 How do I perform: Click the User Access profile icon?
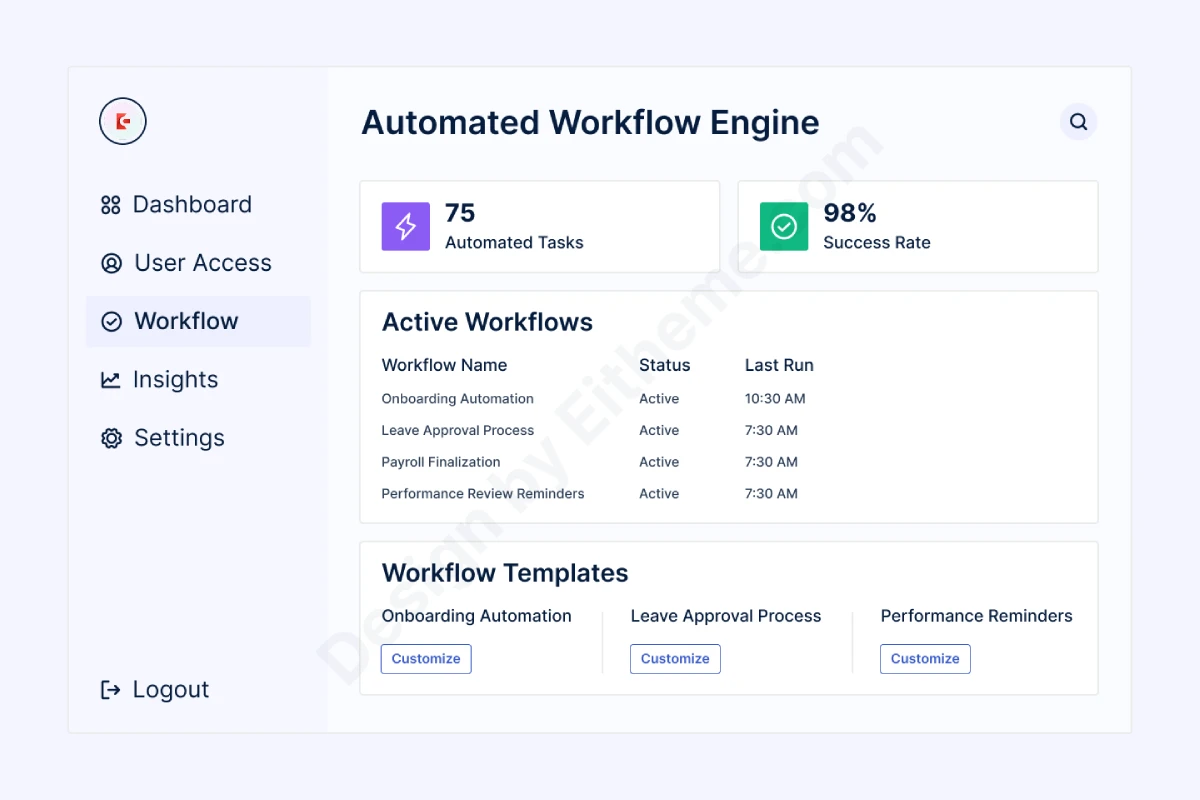tap(111, 263)
